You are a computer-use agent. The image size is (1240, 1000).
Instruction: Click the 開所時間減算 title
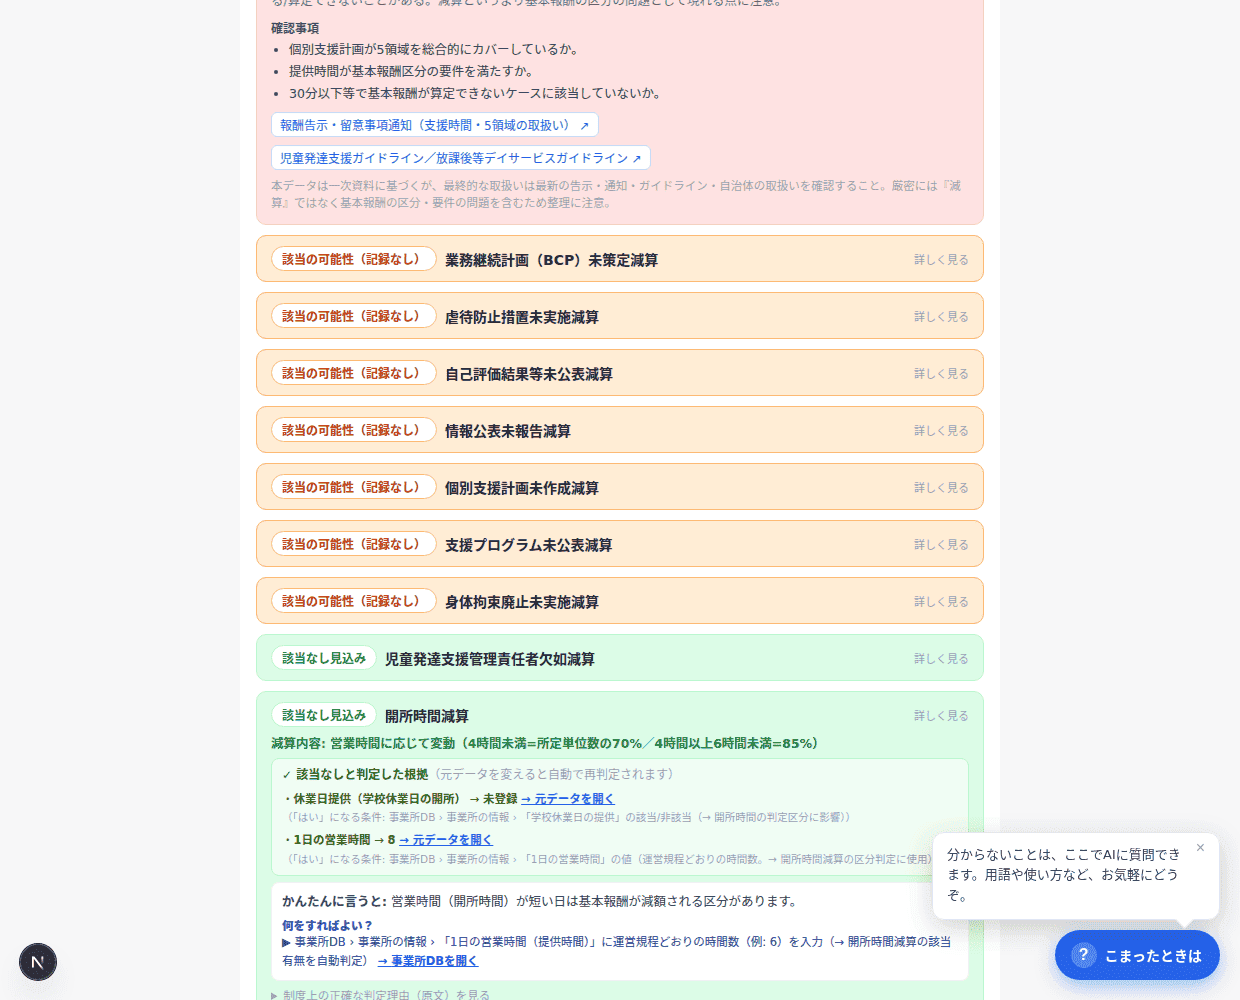[427, 716]
